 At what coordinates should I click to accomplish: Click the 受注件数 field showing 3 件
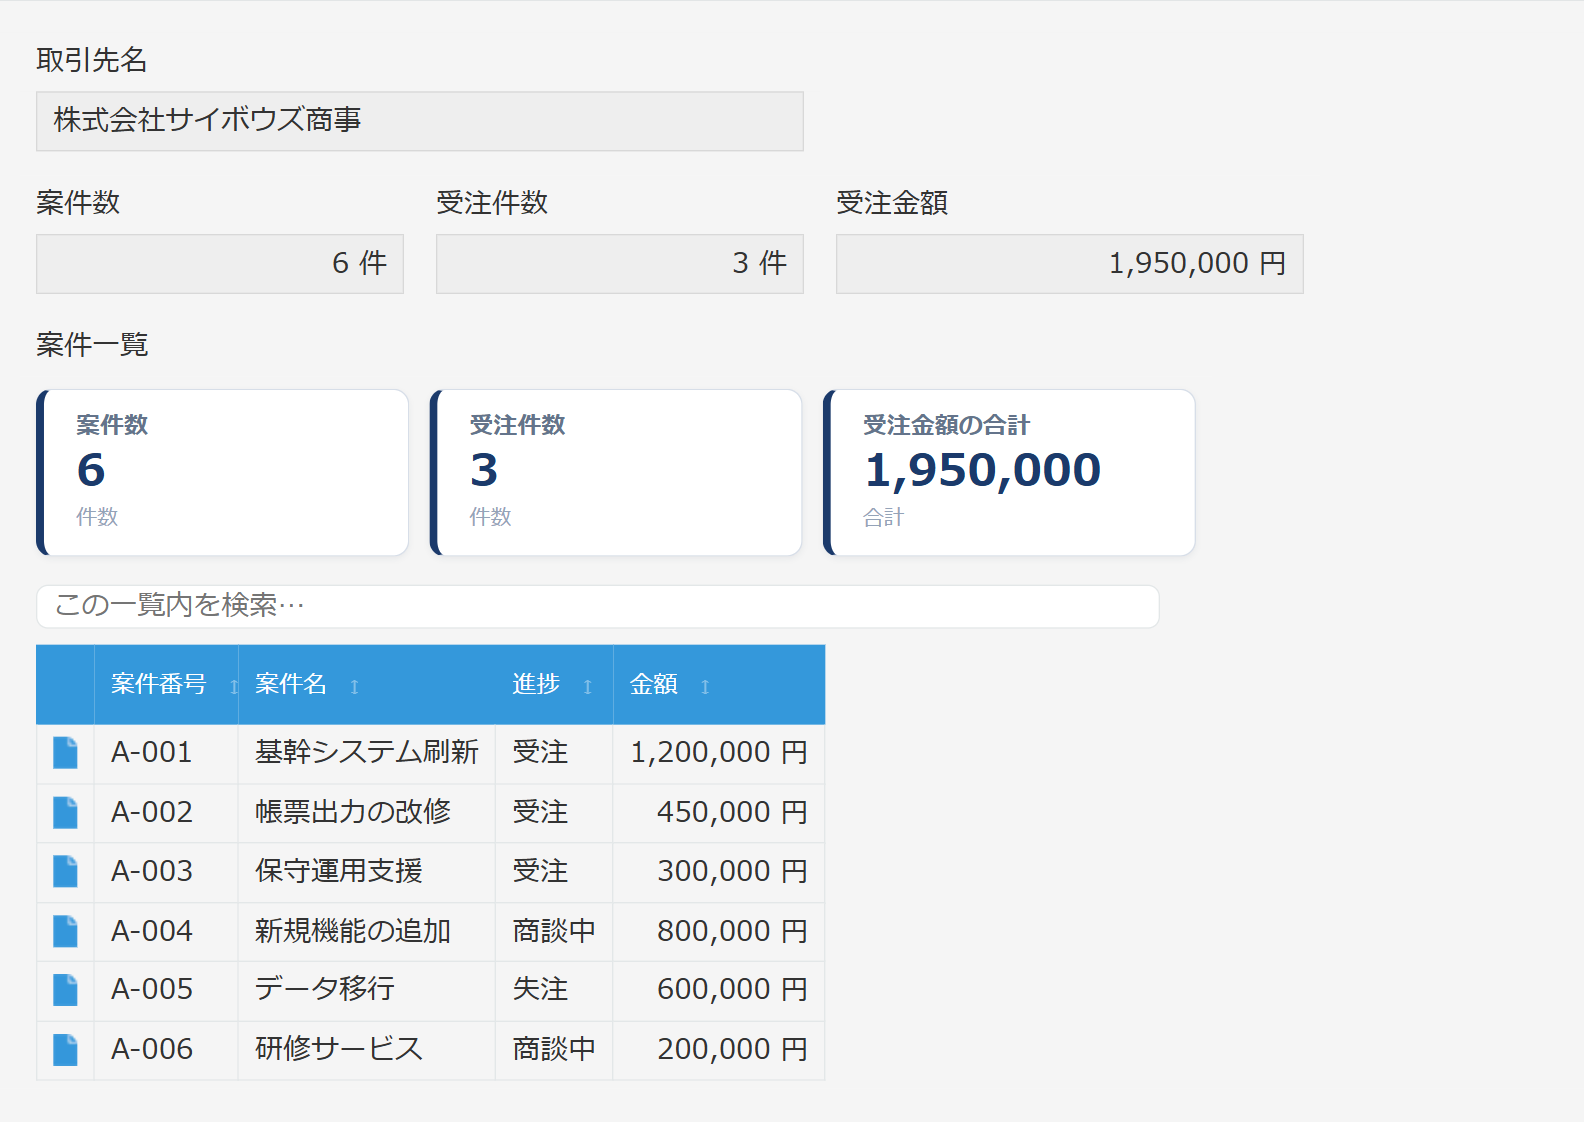pos(620,264)
